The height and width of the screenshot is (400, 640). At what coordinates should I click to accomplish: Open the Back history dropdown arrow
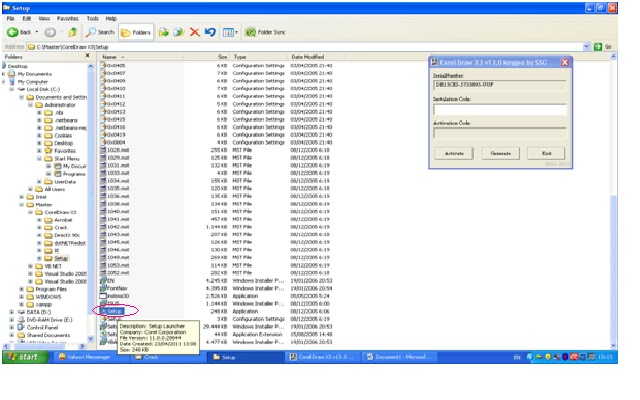click(x=37, y=32)
